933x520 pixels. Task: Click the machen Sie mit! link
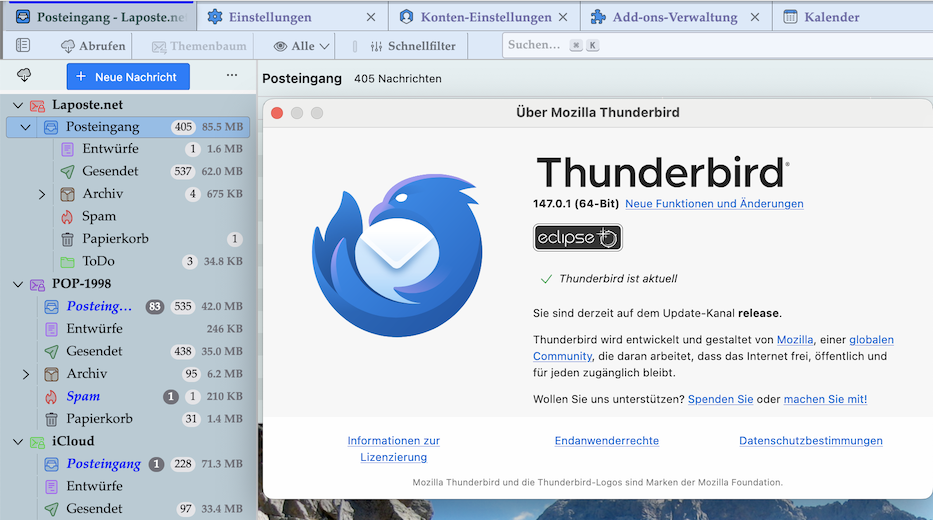point(825,399)
